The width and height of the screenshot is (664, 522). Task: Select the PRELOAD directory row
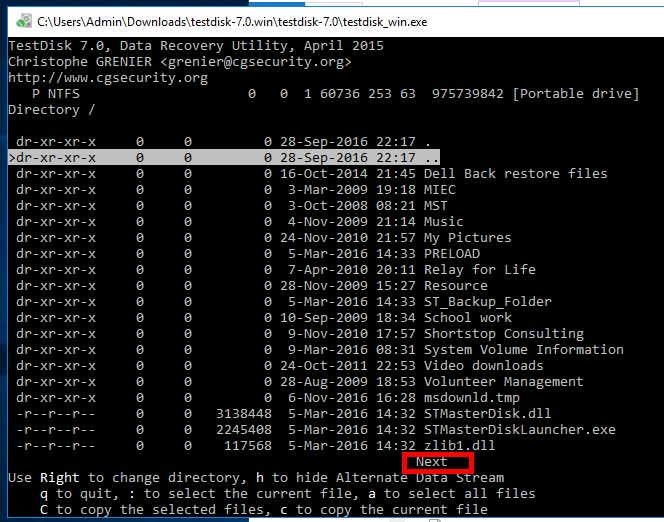(248, 254)
